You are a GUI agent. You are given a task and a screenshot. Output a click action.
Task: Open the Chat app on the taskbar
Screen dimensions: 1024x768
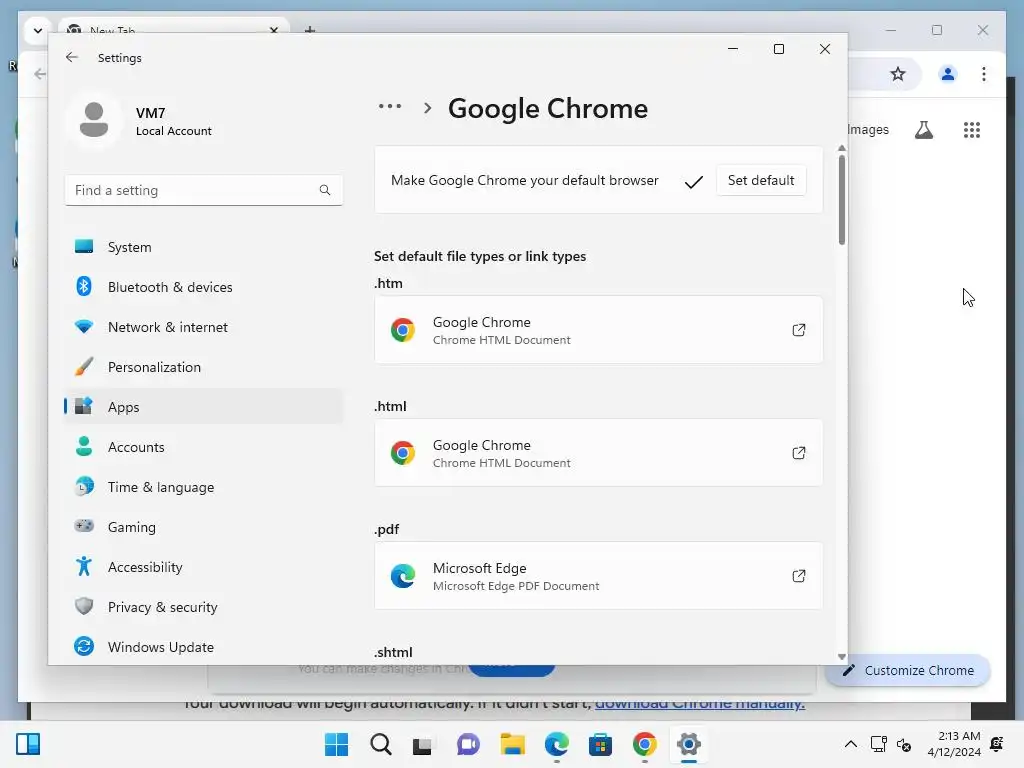click(x=468, y=744)
